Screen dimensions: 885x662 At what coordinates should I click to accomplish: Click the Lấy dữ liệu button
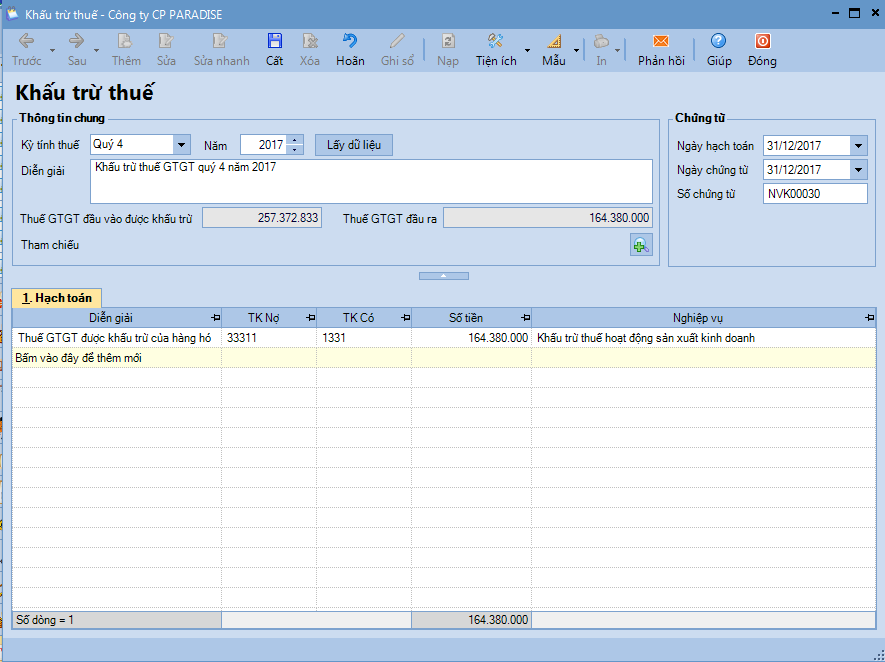pos(354,145)
